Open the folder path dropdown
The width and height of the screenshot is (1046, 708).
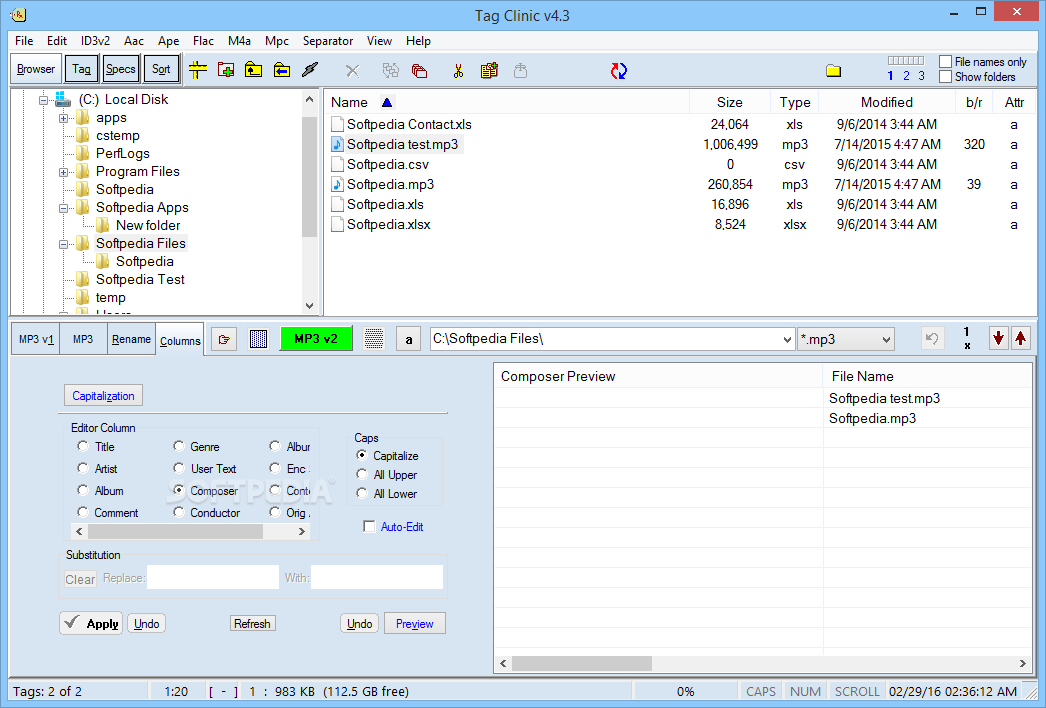(x=787, y=340)
